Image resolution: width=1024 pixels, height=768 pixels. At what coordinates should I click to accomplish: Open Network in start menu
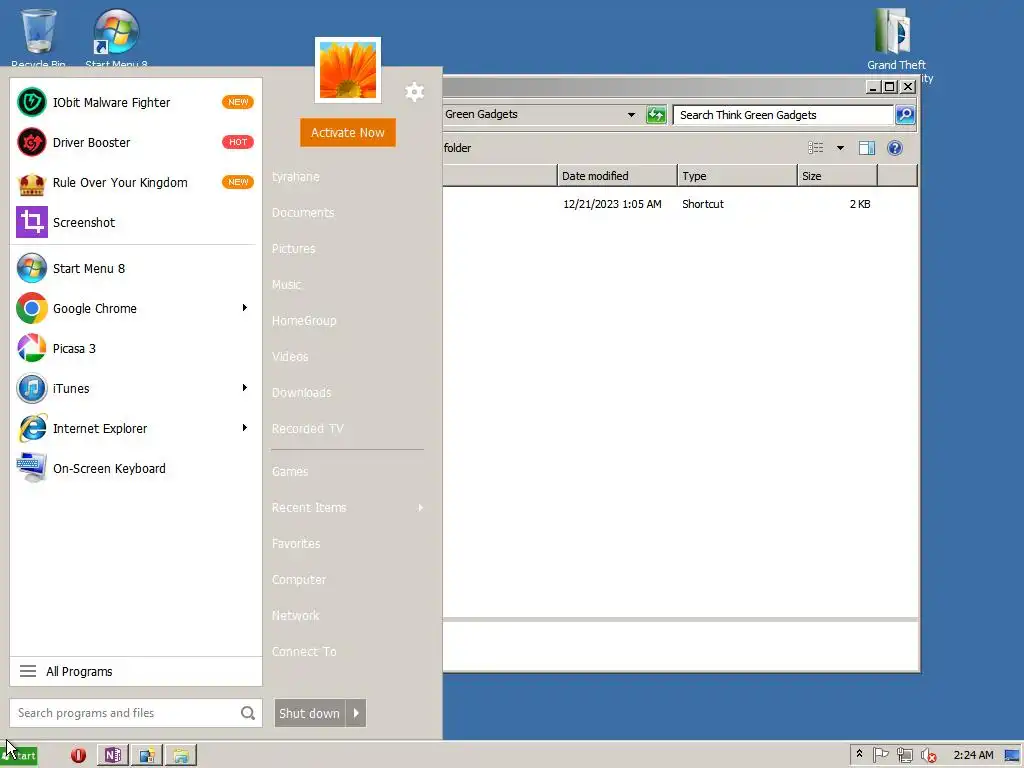click(296, 615)
